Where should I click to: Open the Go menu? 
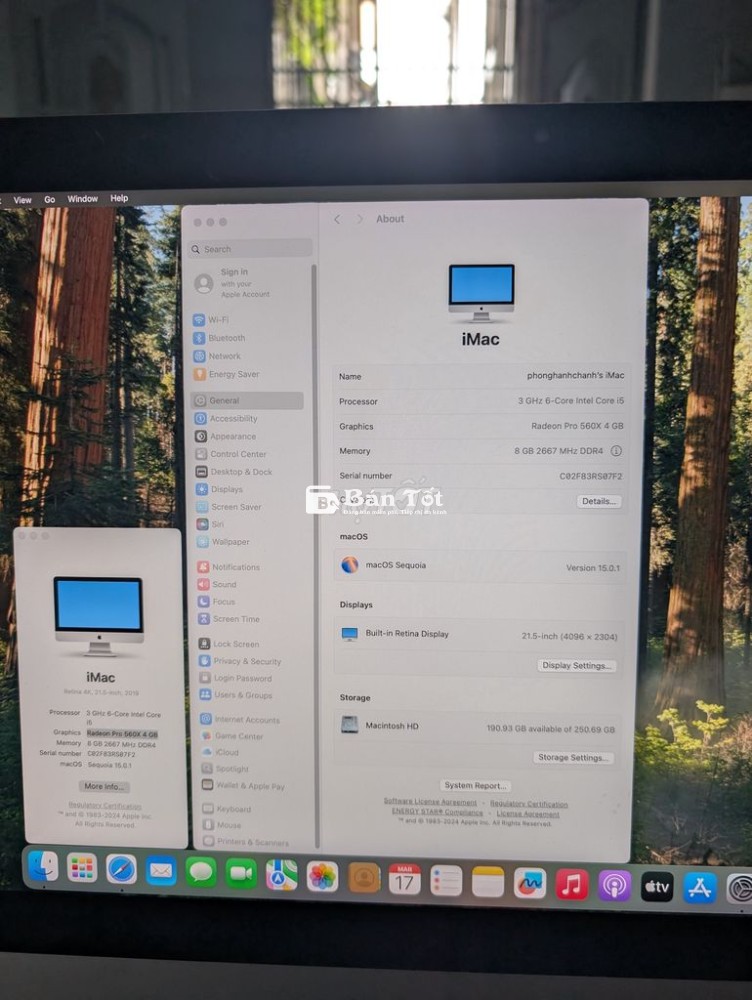point(50,200)
